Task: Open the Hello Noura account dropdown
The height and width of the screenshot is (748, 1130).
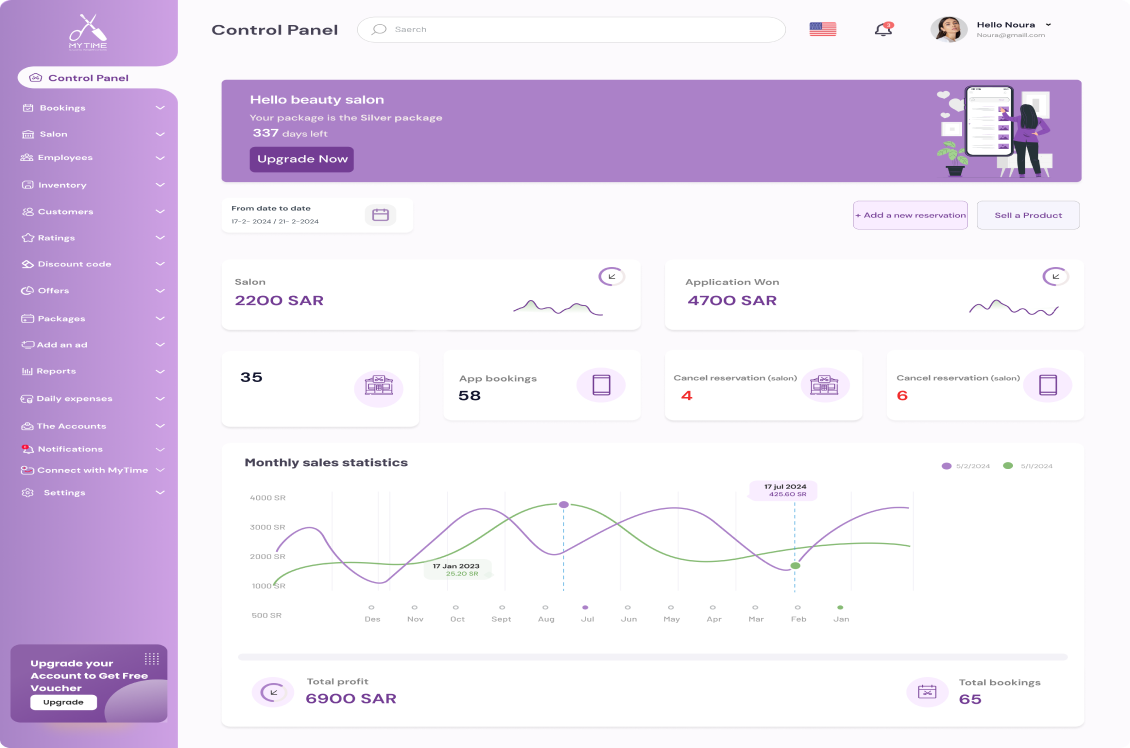Action: click(x=1048, y=25)
